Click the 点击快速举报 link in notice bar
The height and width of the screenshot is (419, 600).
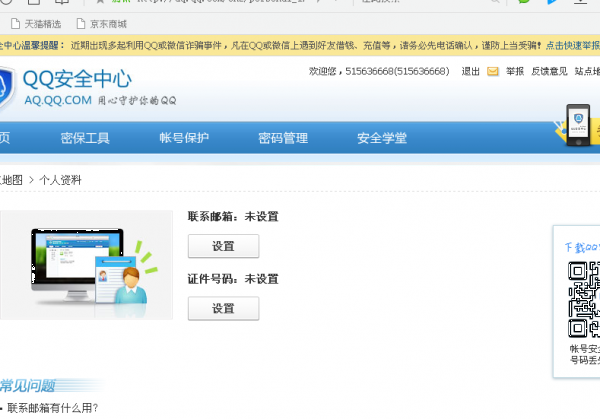(x=572, y=46)
